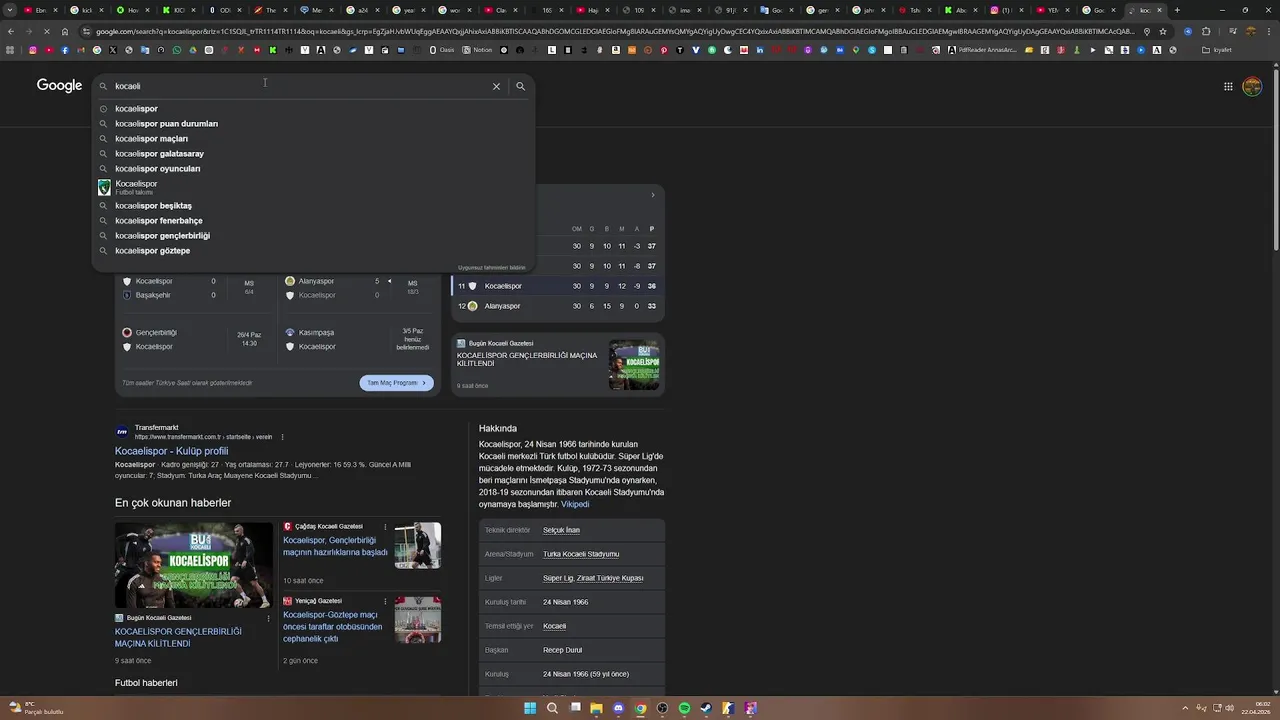Open the WhatsApp bookmark icon
This screenshot has width=1280, height=720.
point(177,50)
